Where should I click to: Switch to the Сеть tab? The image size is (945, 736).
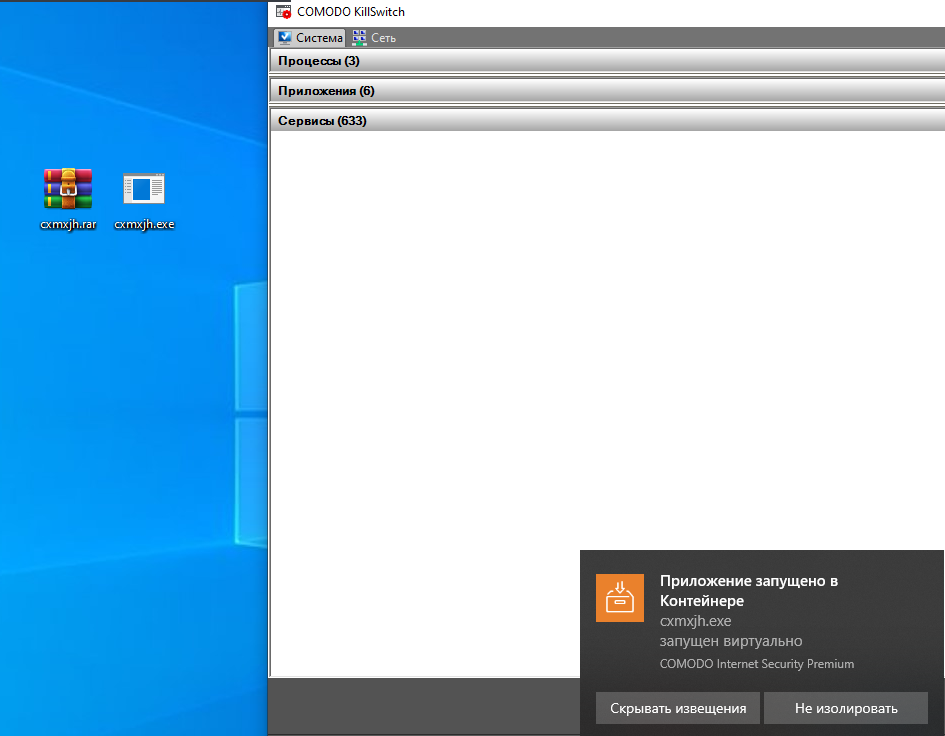pos(374,38)
